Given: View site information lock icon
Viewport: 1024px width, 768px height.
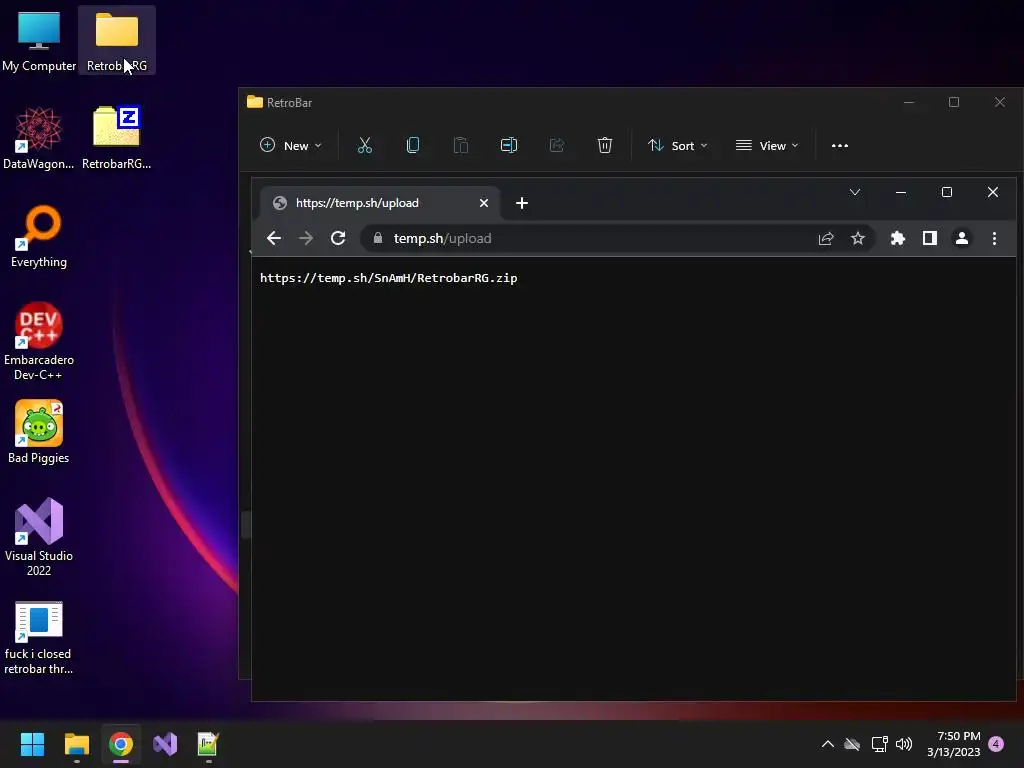Looking at the screenshot, I should click(377, 238).
